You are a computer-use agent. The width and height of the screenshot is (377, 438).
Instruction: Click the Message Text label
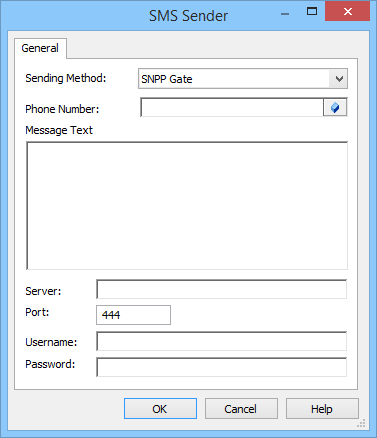click(x=59, y=130)
